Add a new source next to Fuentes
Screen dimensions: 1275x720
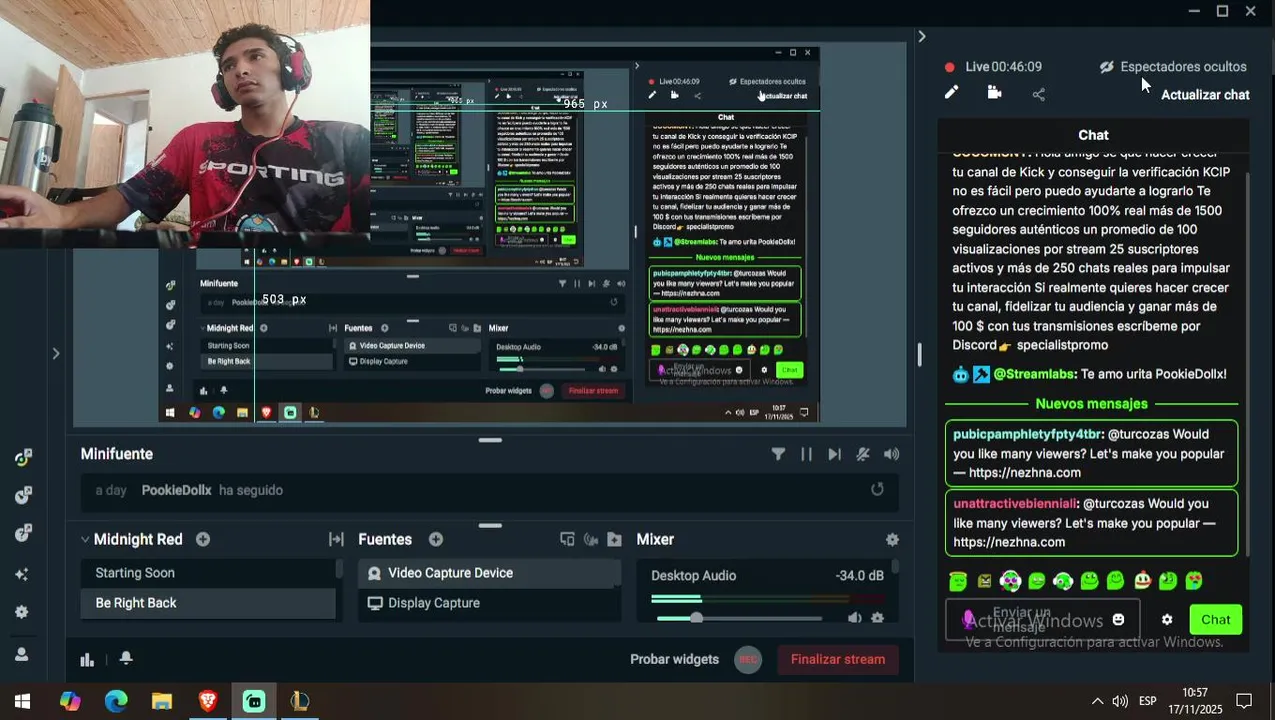(436, 539)
